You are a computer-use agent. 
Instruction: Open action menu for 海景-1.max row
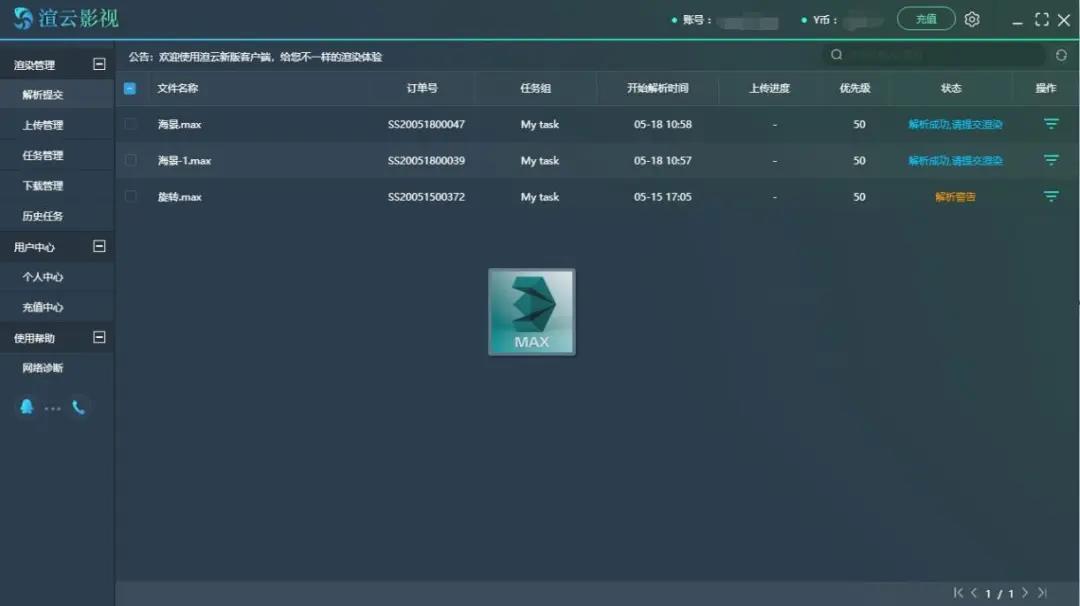pyautogui.click(x=1051, y=160)
